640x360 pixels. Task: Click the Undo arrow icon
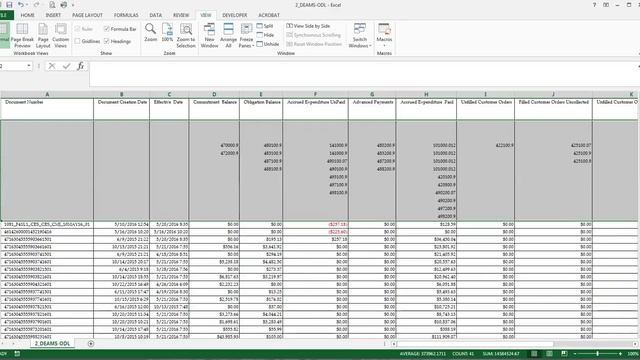[20, 5]
